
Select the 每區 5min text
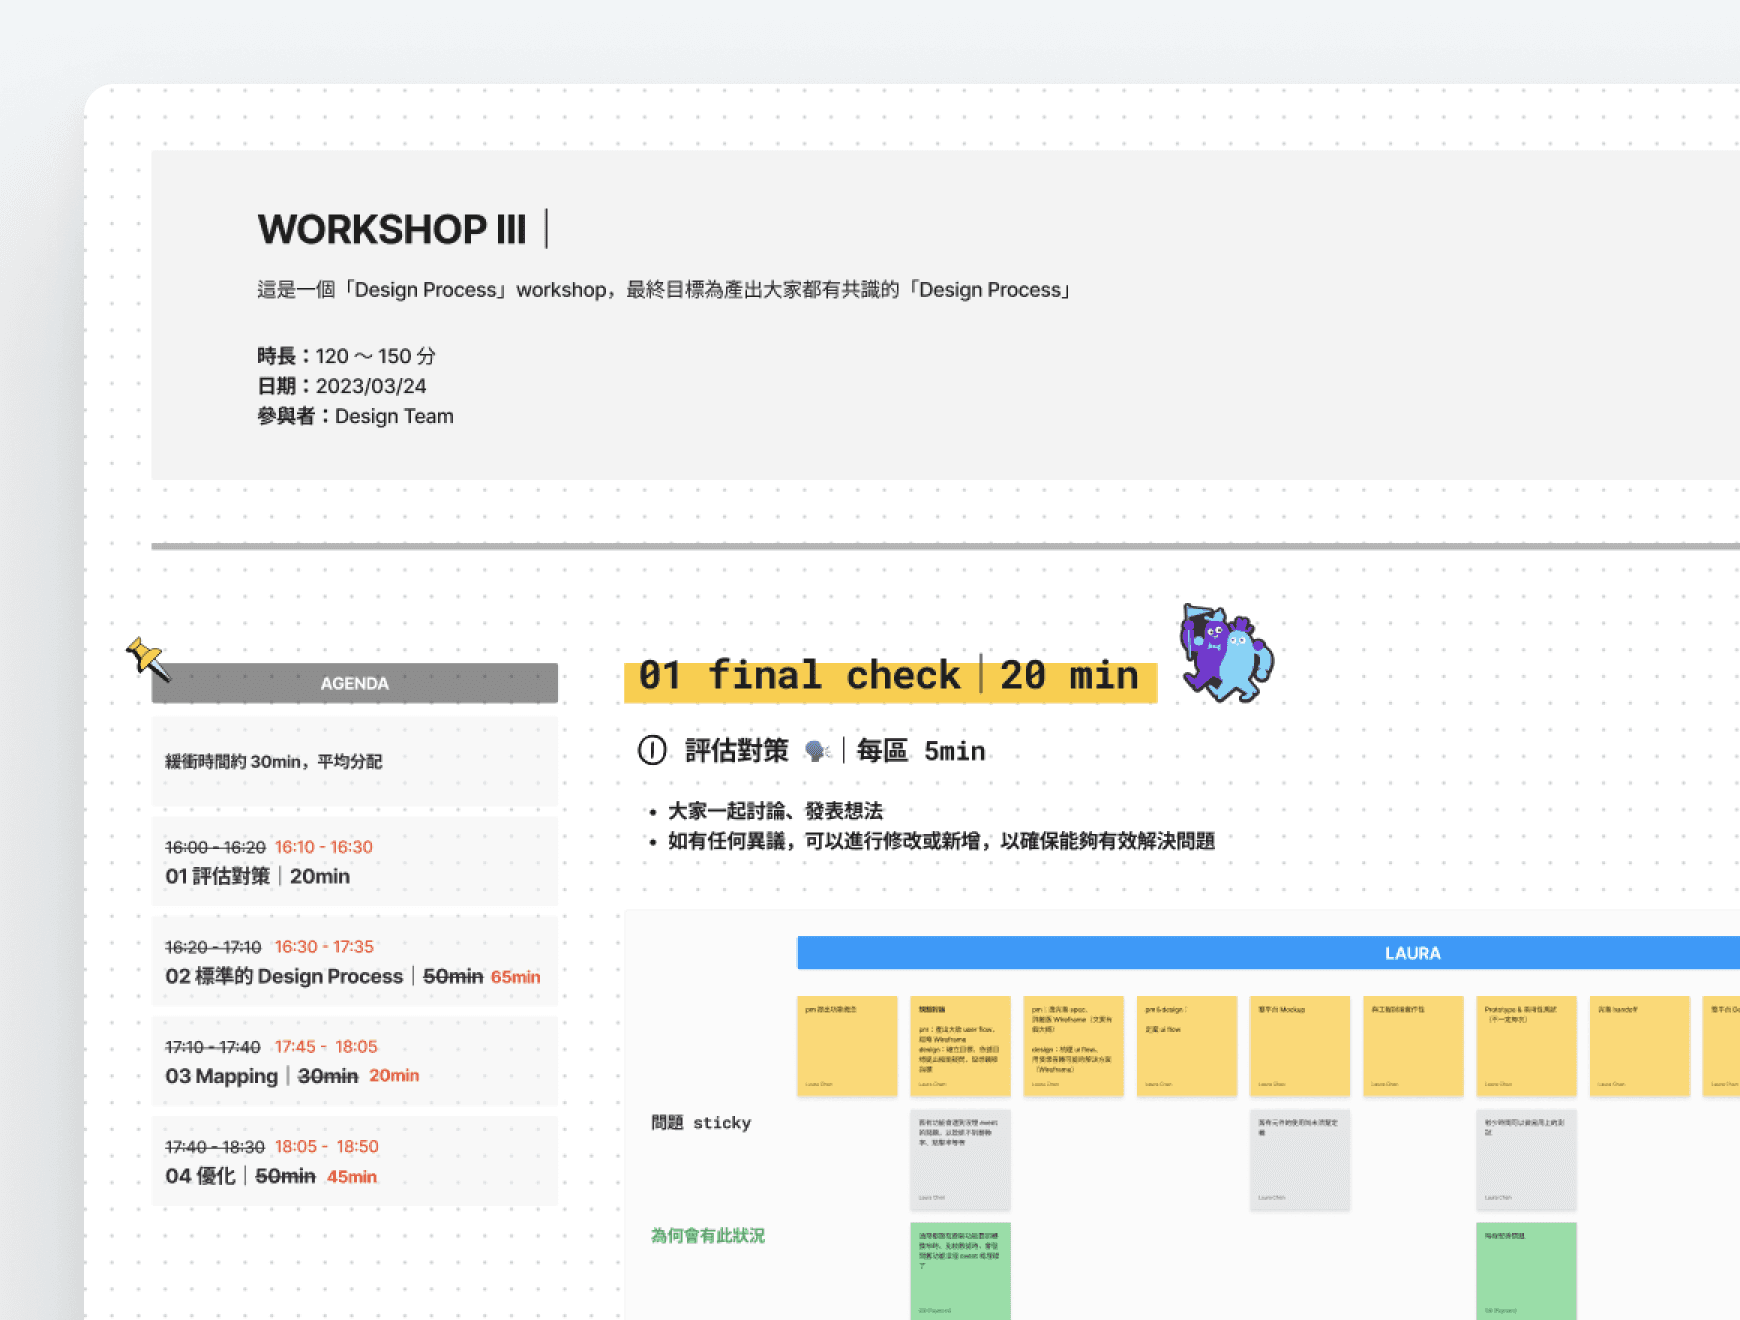click(x=921, y=750)
